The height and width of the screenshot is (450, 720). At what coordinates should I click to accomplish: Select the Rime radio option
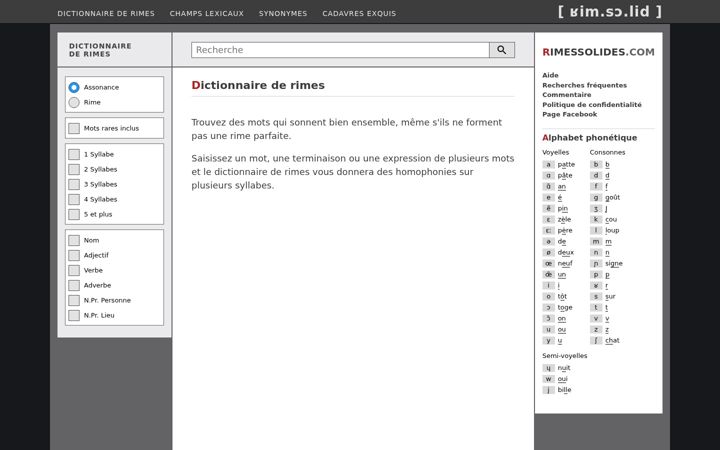pos(74,102)
